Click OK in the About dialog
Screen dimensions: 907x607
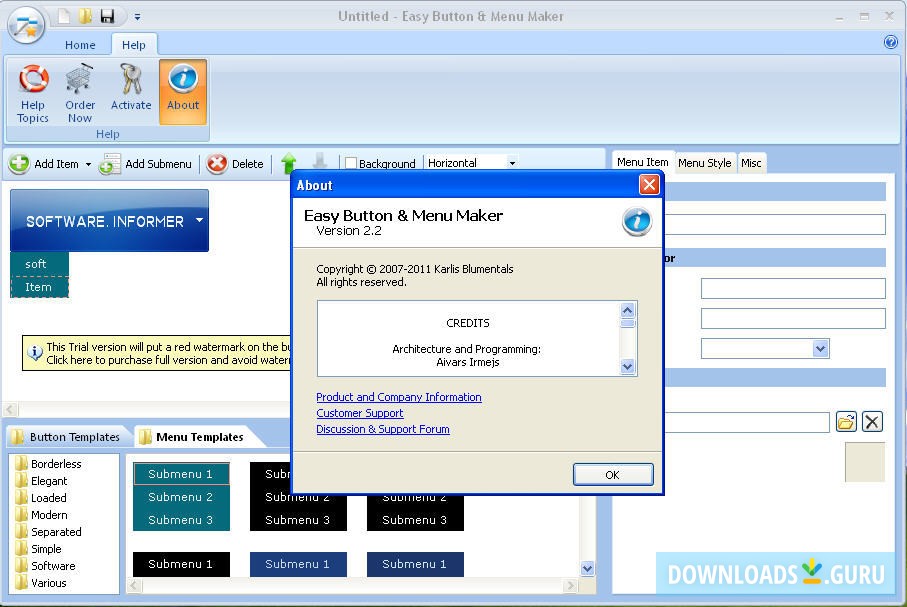pos(613,474)
